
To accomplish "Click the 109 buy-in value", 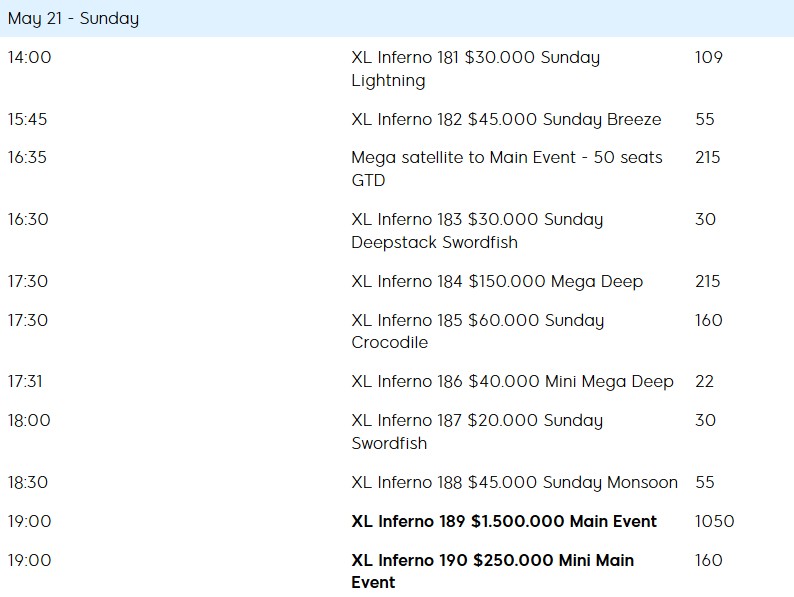I will point(708,57).
